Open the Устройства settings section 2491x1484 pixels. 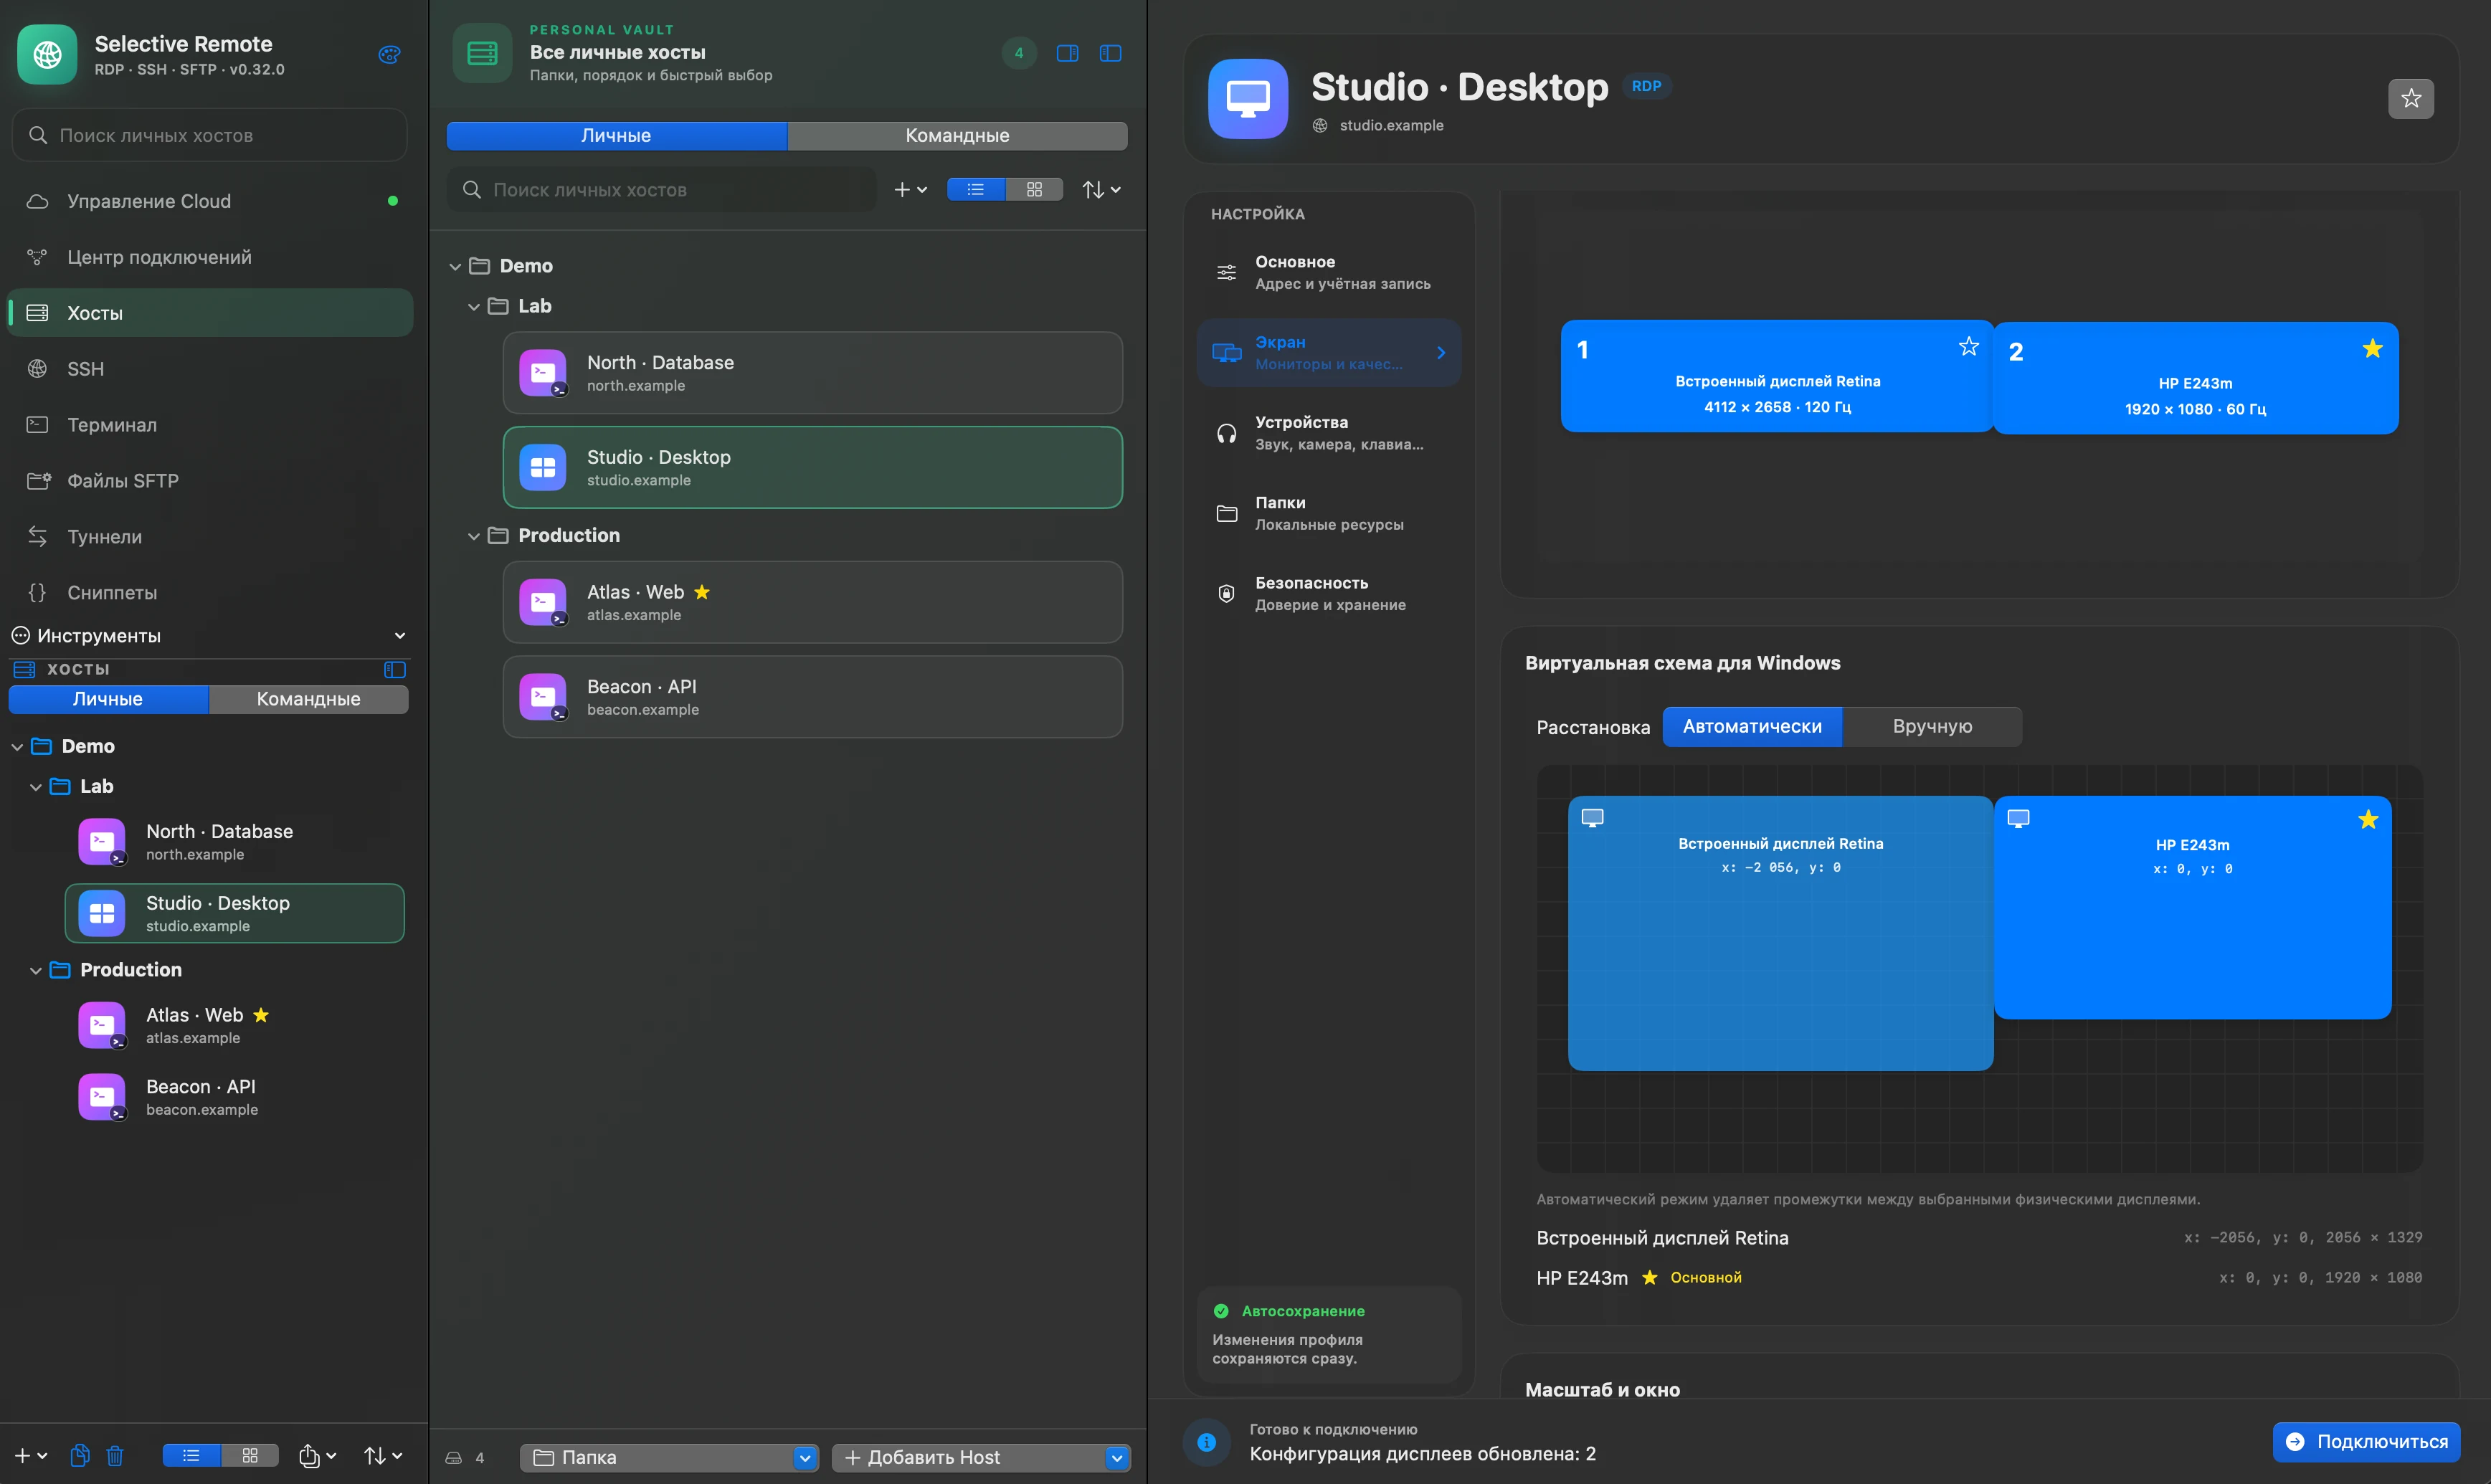(x=1328, y=433)
